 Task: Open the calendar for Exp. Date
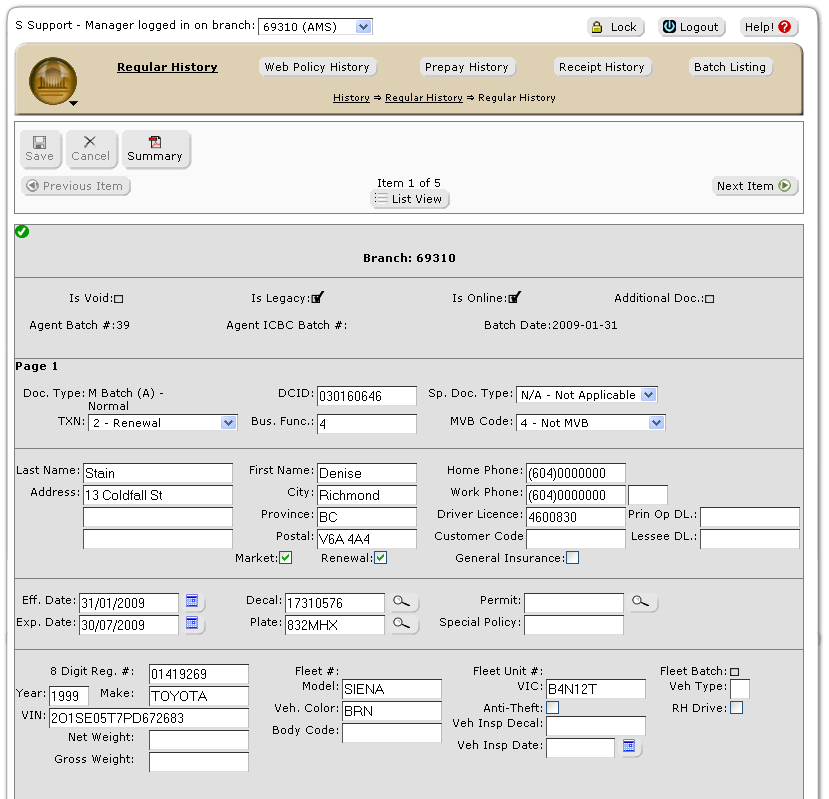pos(193,624)
